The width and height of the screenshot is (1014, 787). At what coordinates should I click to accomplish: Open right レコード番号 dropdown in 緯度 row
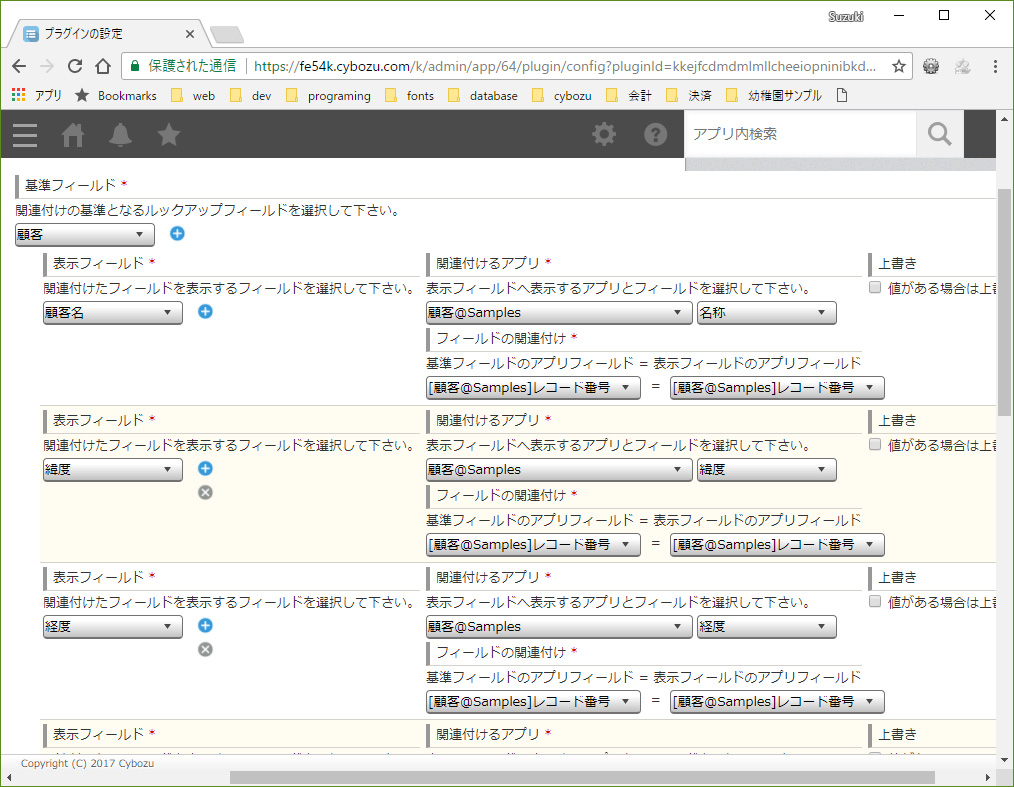(777, 545)
